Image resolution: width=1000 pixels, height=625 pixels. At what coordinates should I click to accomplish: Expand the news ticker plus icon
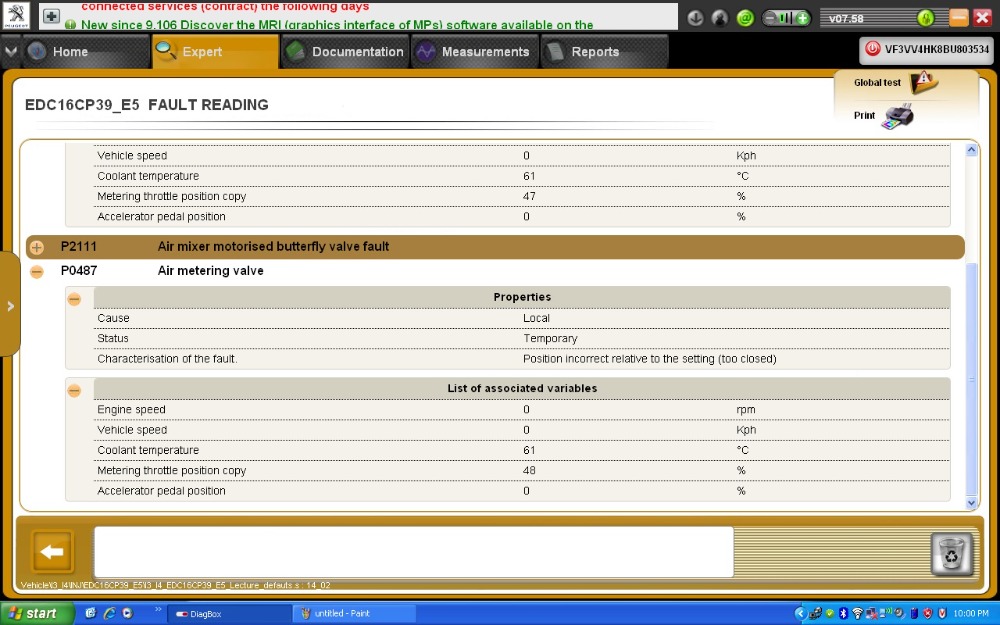[x=51, y=17]
